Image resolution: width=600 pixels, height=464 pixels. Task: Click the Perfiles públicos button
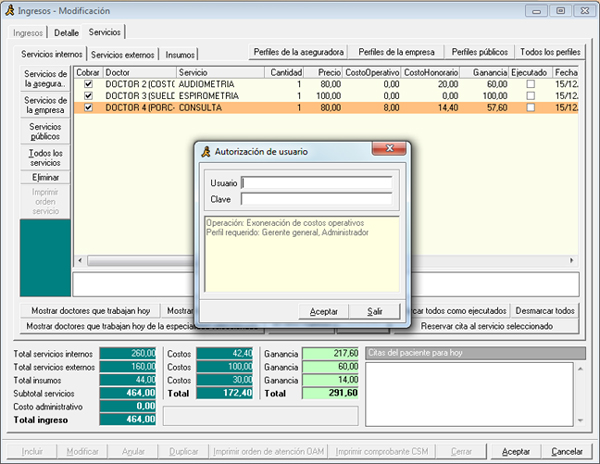(478, 51)
